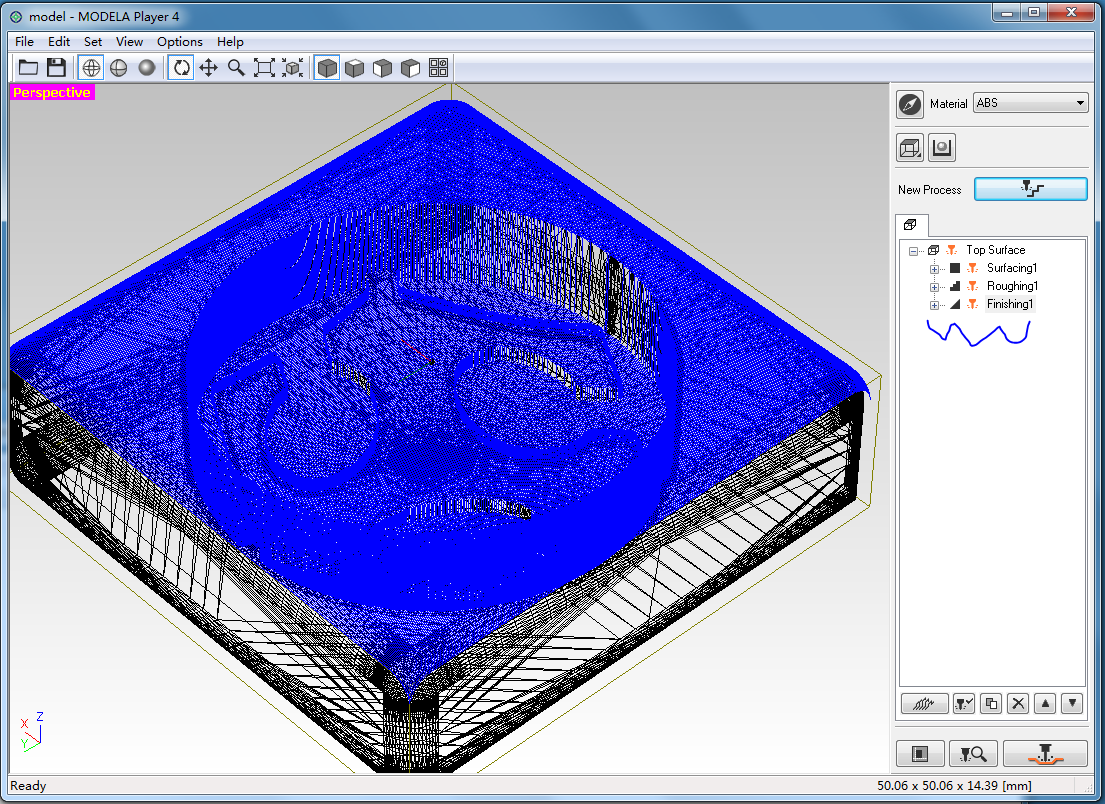1105x804 pixels.
Task: Open the Edit menu
Action: [x=58, y=42]
